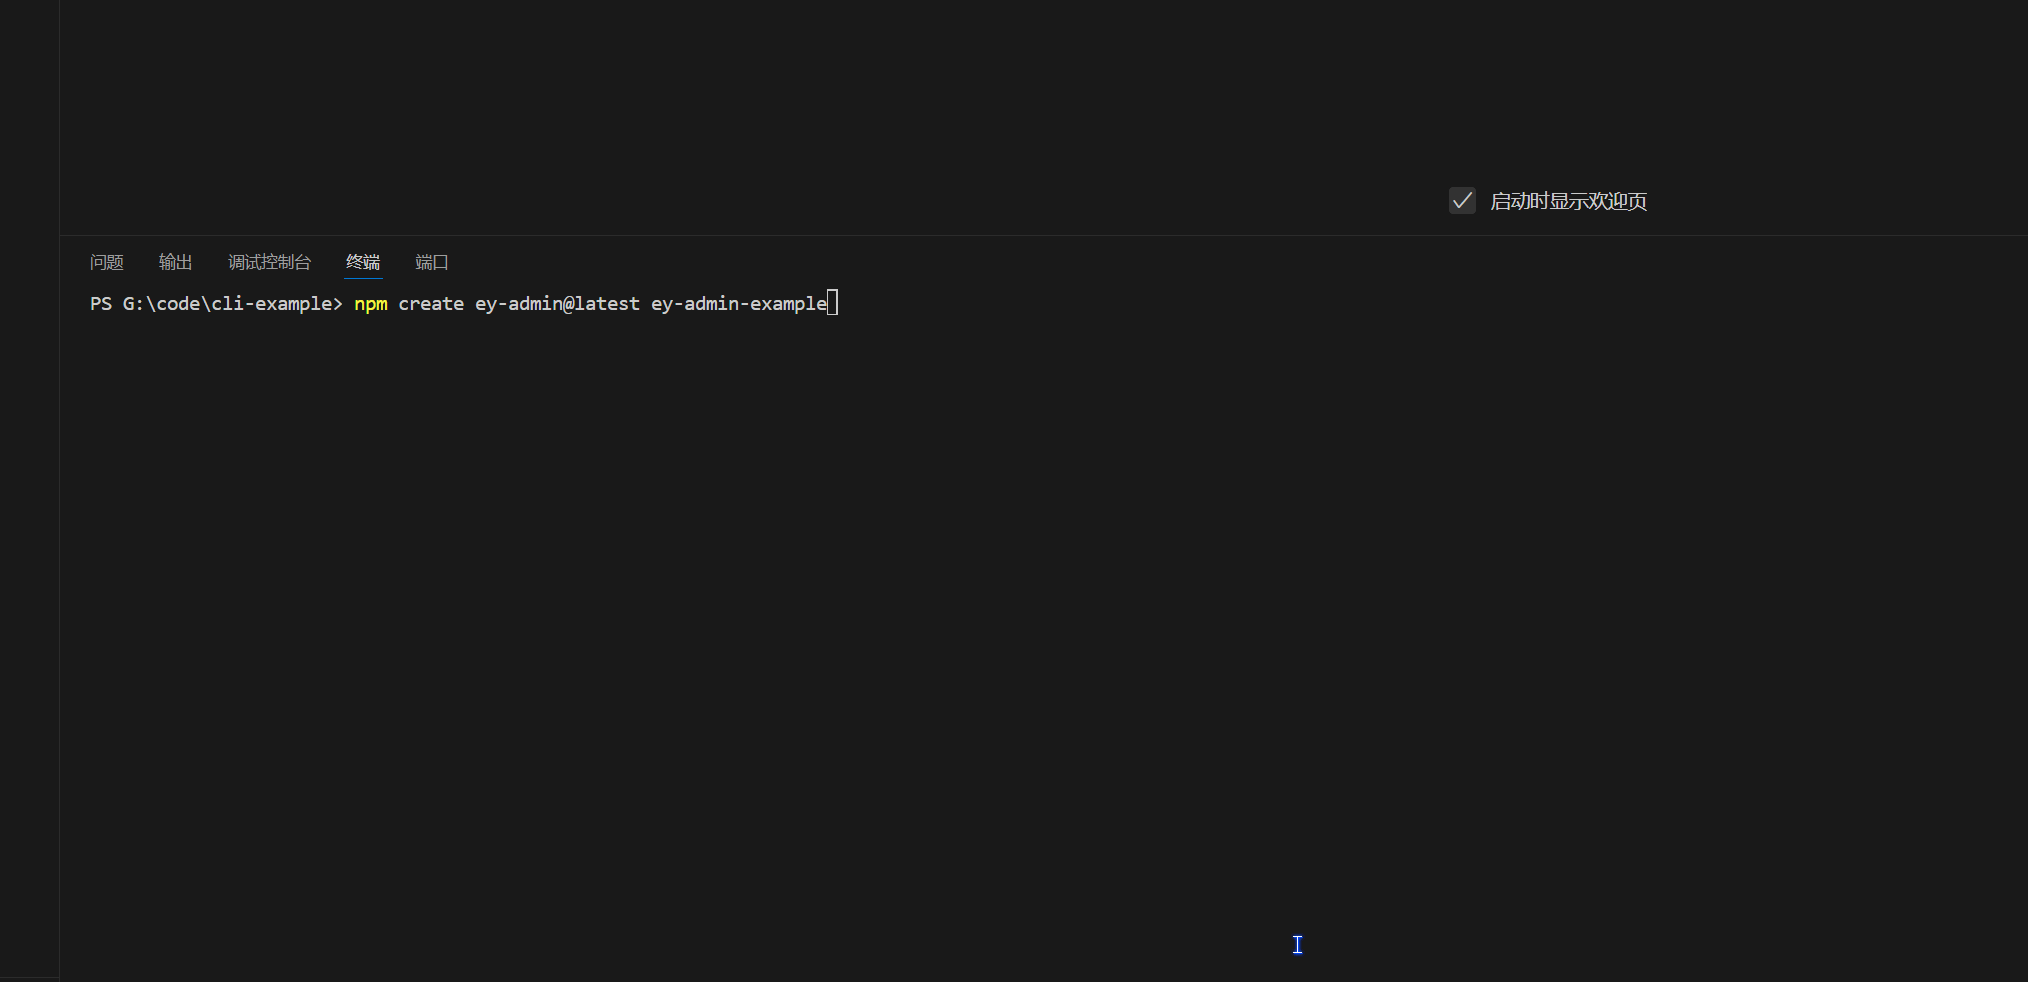The width and height of the screenshot is (2028, 982).
Task: Show the 端口 tab
Action: 432,262
